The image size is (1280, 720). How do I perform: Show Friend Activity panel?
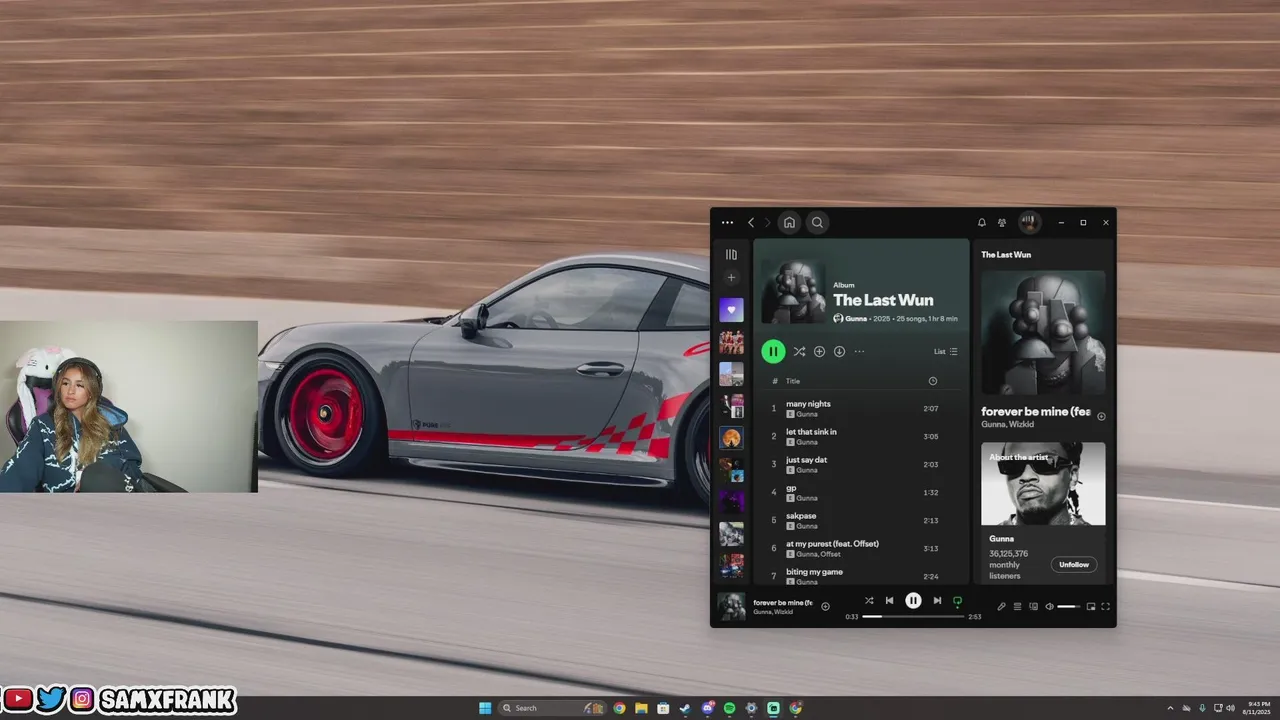click(1002, 223)
